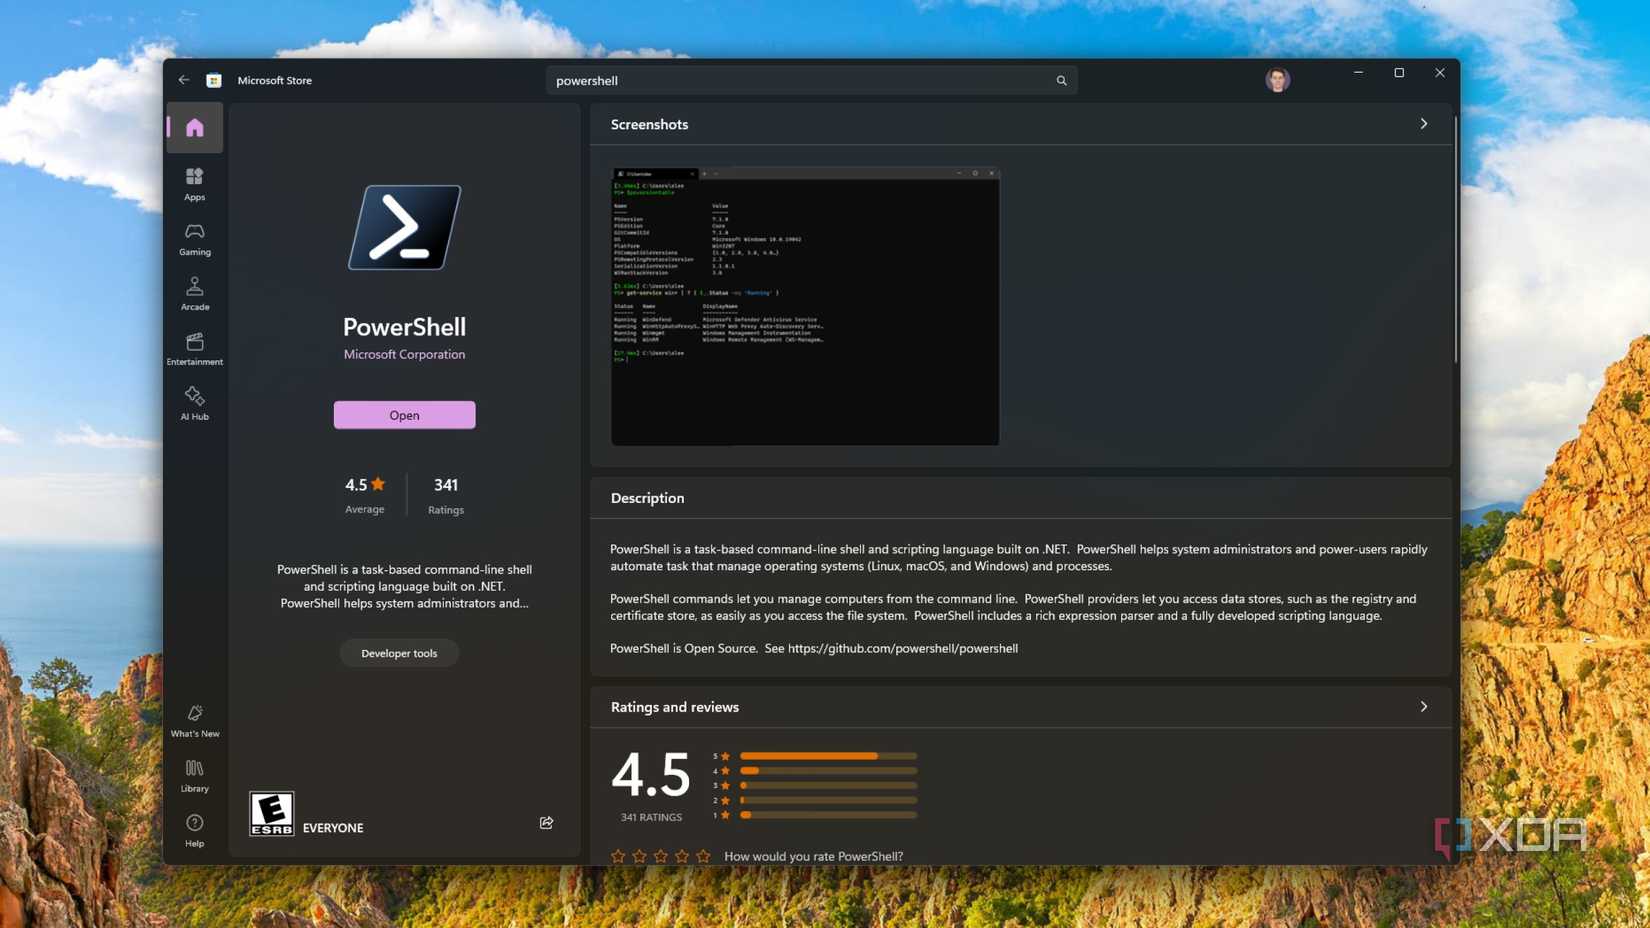Click the 5-star rating bar
Image resolution: width=1650 pixels, height=928 pixels.
point(827,756)
